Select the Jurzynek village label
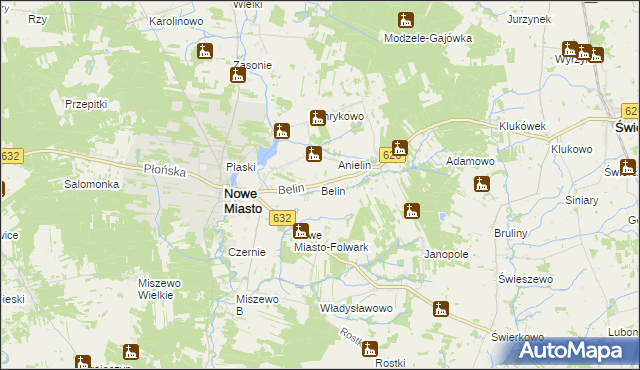The width and height of the screenshot is (640, 370). (529, 19)
